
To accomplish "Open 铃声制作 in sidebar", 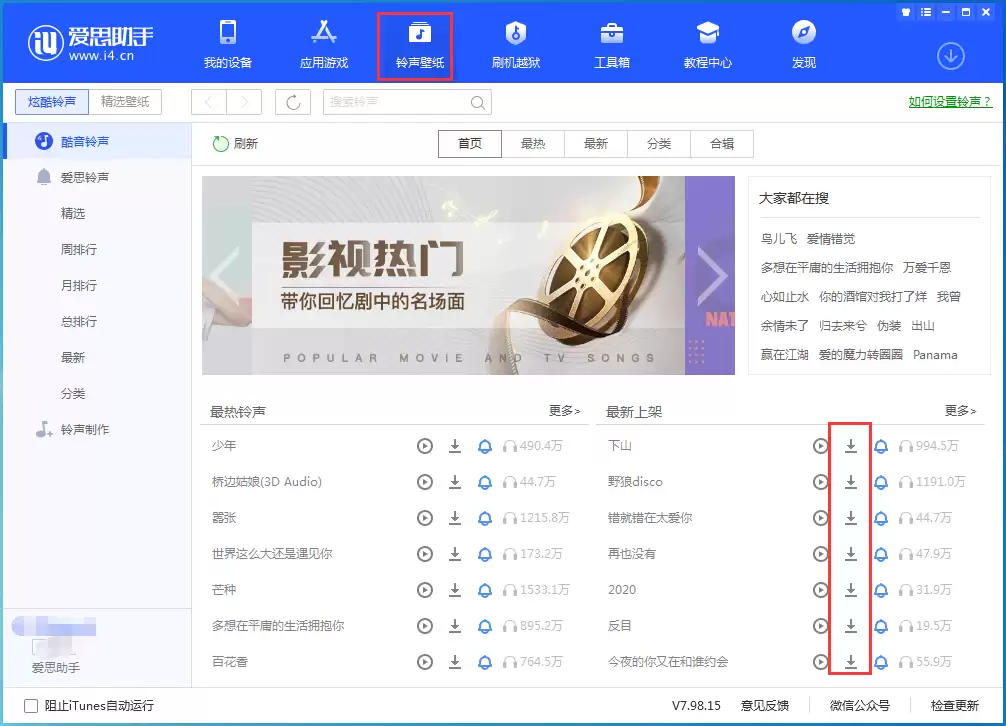I will pyautogui.click(x=98, y=429).
